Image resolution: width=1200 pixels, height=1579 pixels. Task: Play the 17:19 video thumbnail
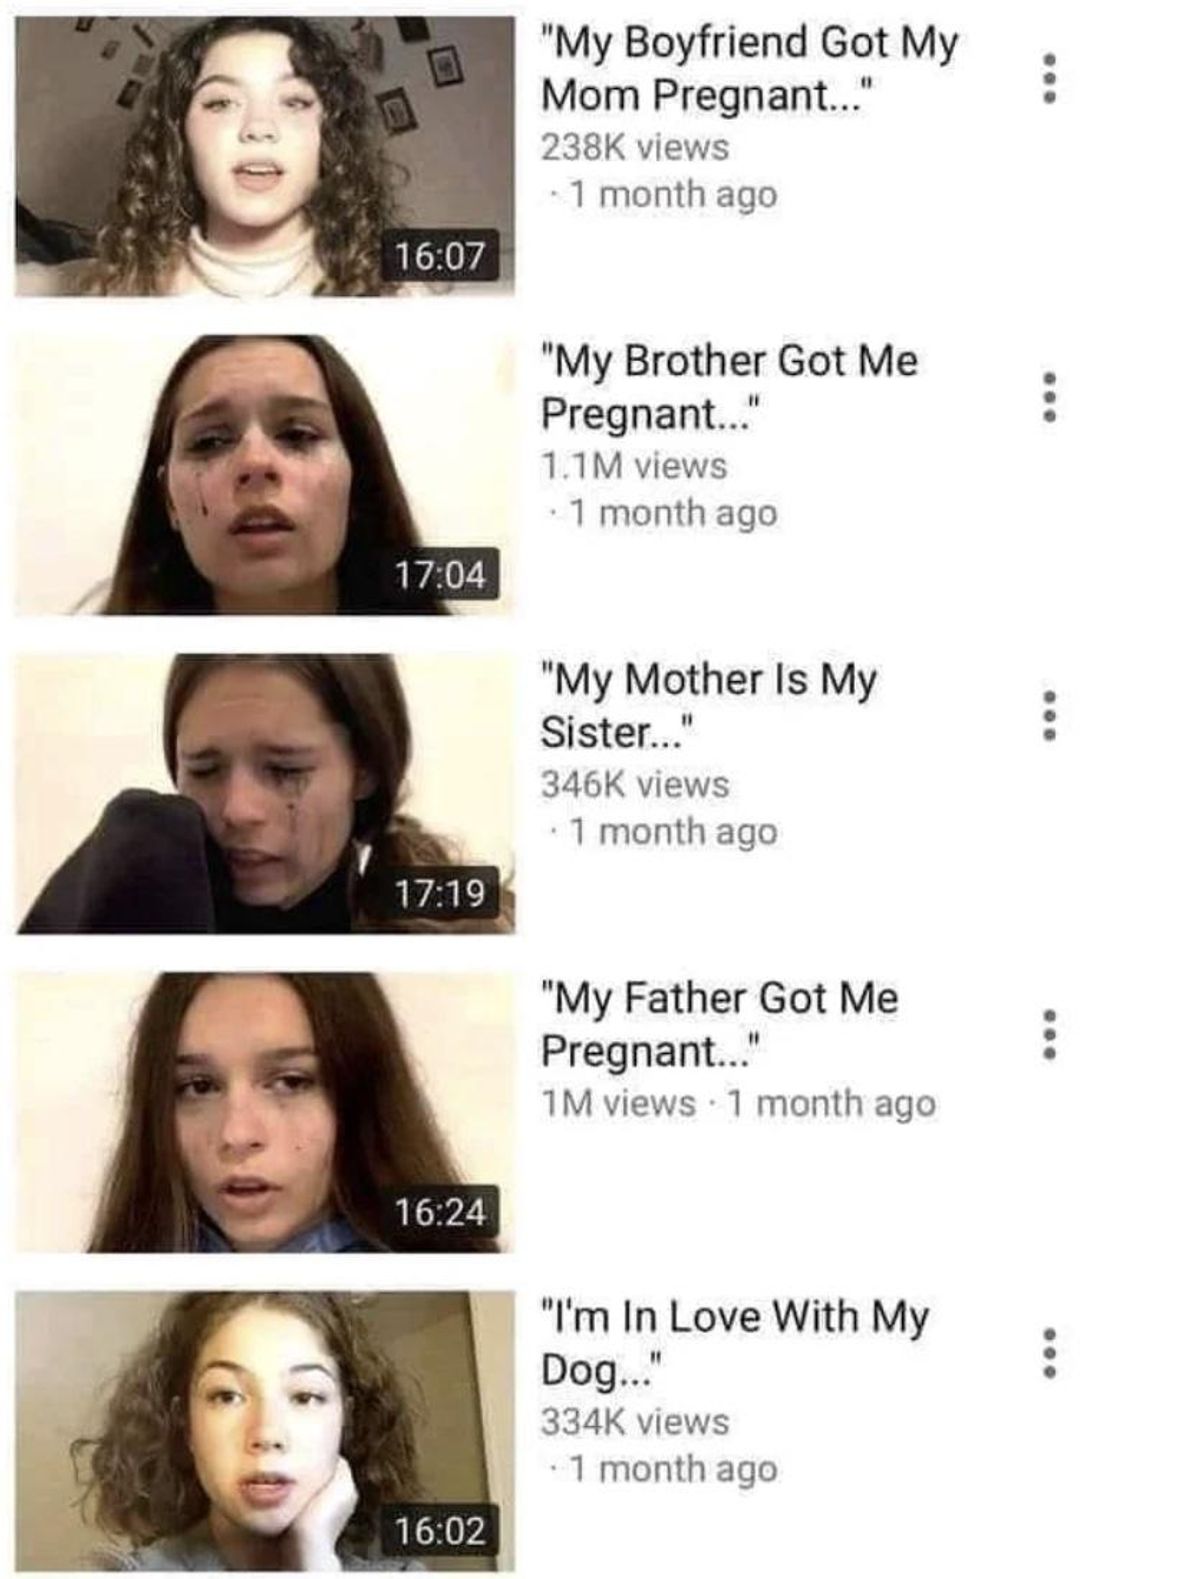(265, 793)
